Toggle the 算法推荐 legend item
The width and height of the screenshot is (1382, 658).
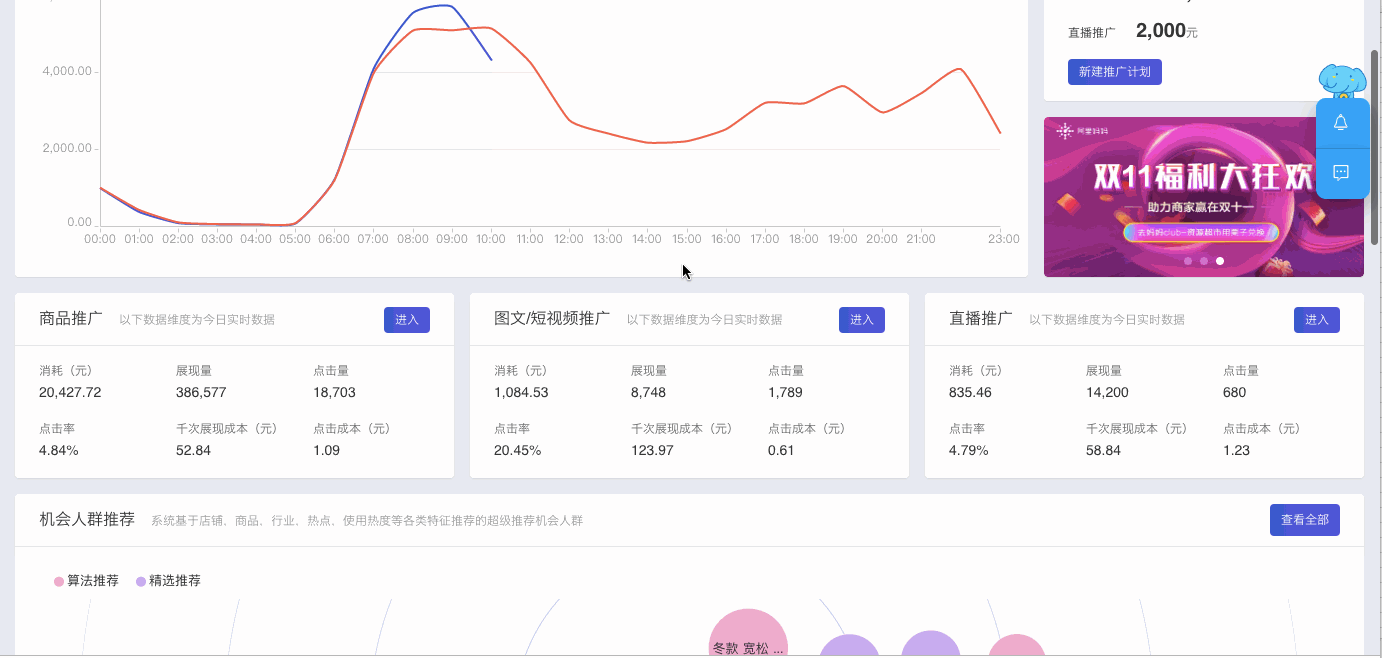86,581
